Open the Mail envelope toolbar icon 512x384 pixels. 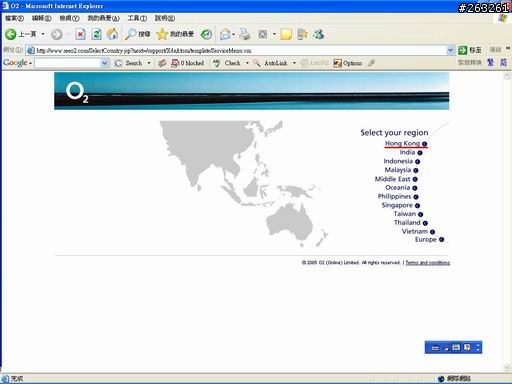click(225, 34)
